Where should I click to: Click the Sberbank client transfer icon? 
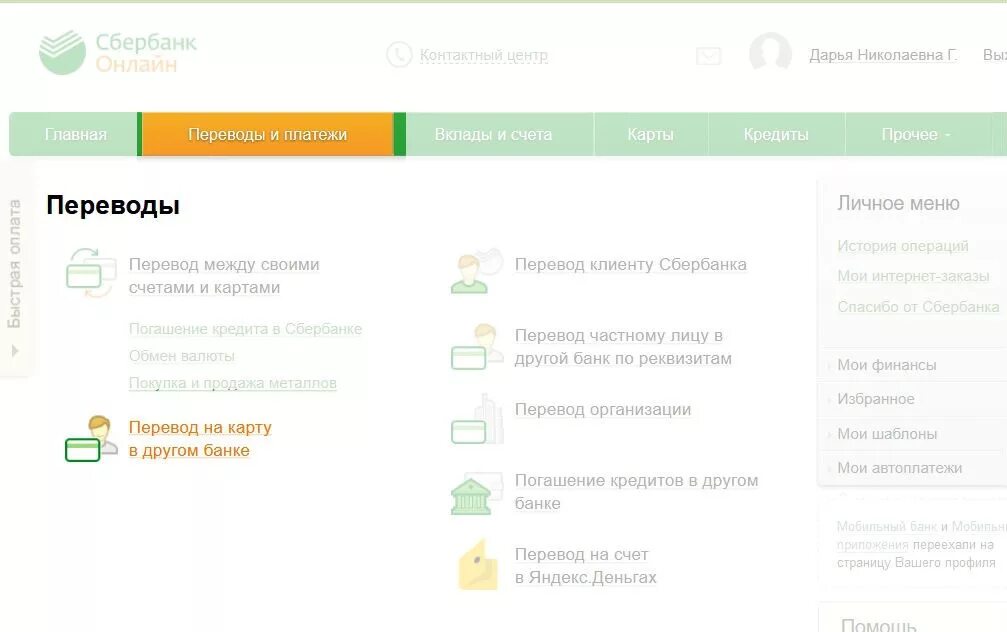(476, 271)
